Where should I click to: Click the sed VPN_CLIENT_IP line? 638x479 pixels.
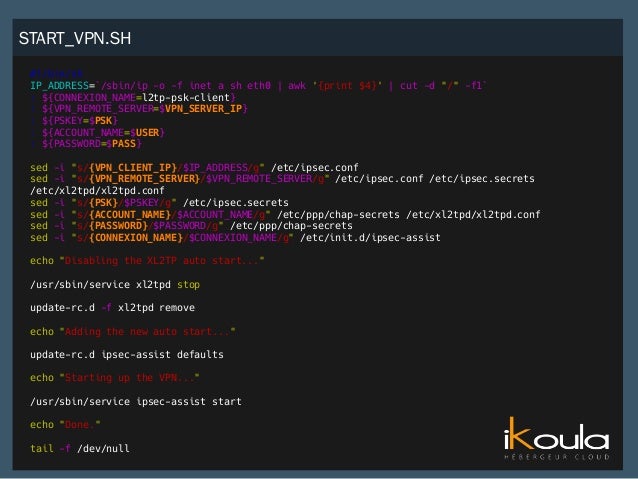point(194,168)
